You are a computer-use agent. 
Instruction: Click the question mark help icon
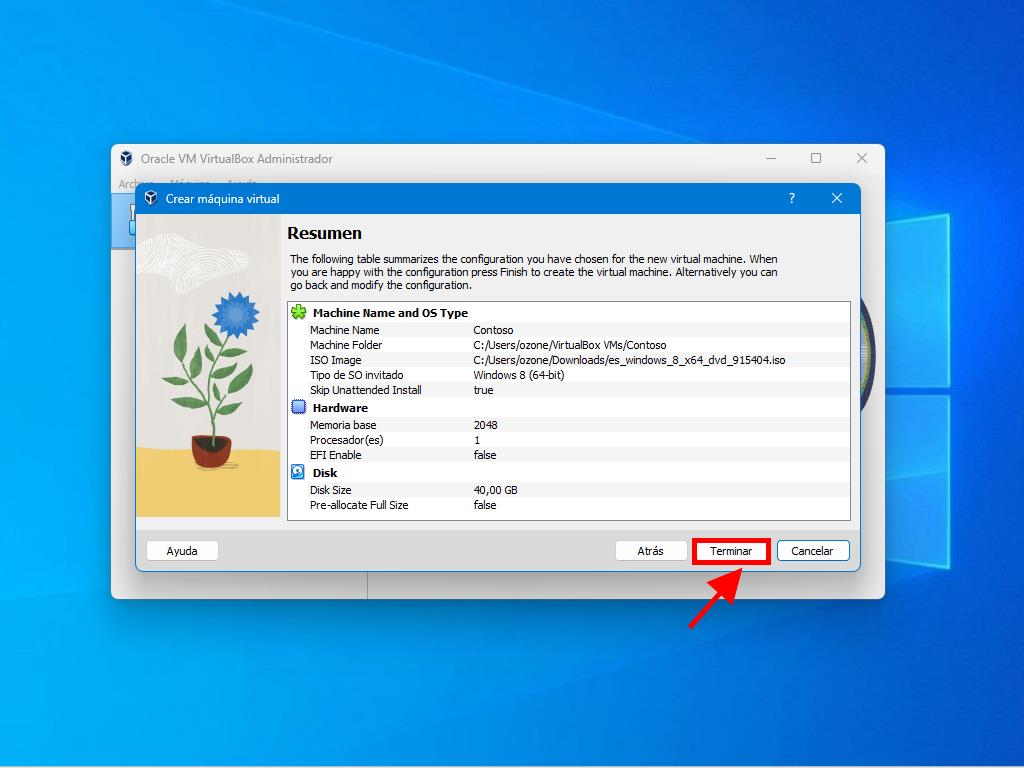[x=791, y=198]
